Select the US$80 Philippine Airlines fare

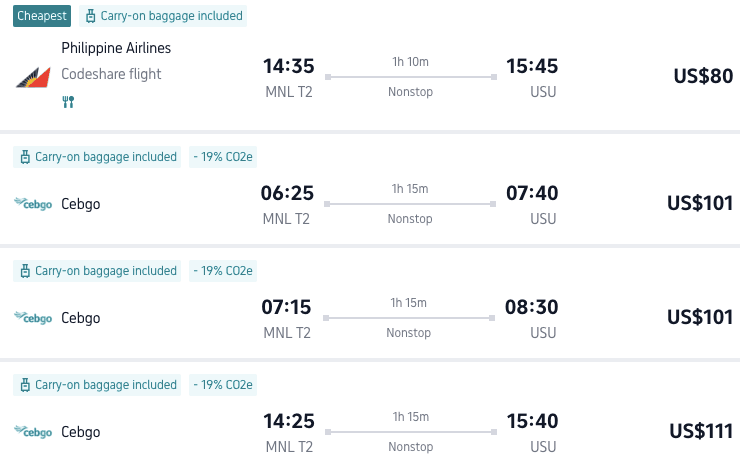pyautogui.click(x=703, y=77)
